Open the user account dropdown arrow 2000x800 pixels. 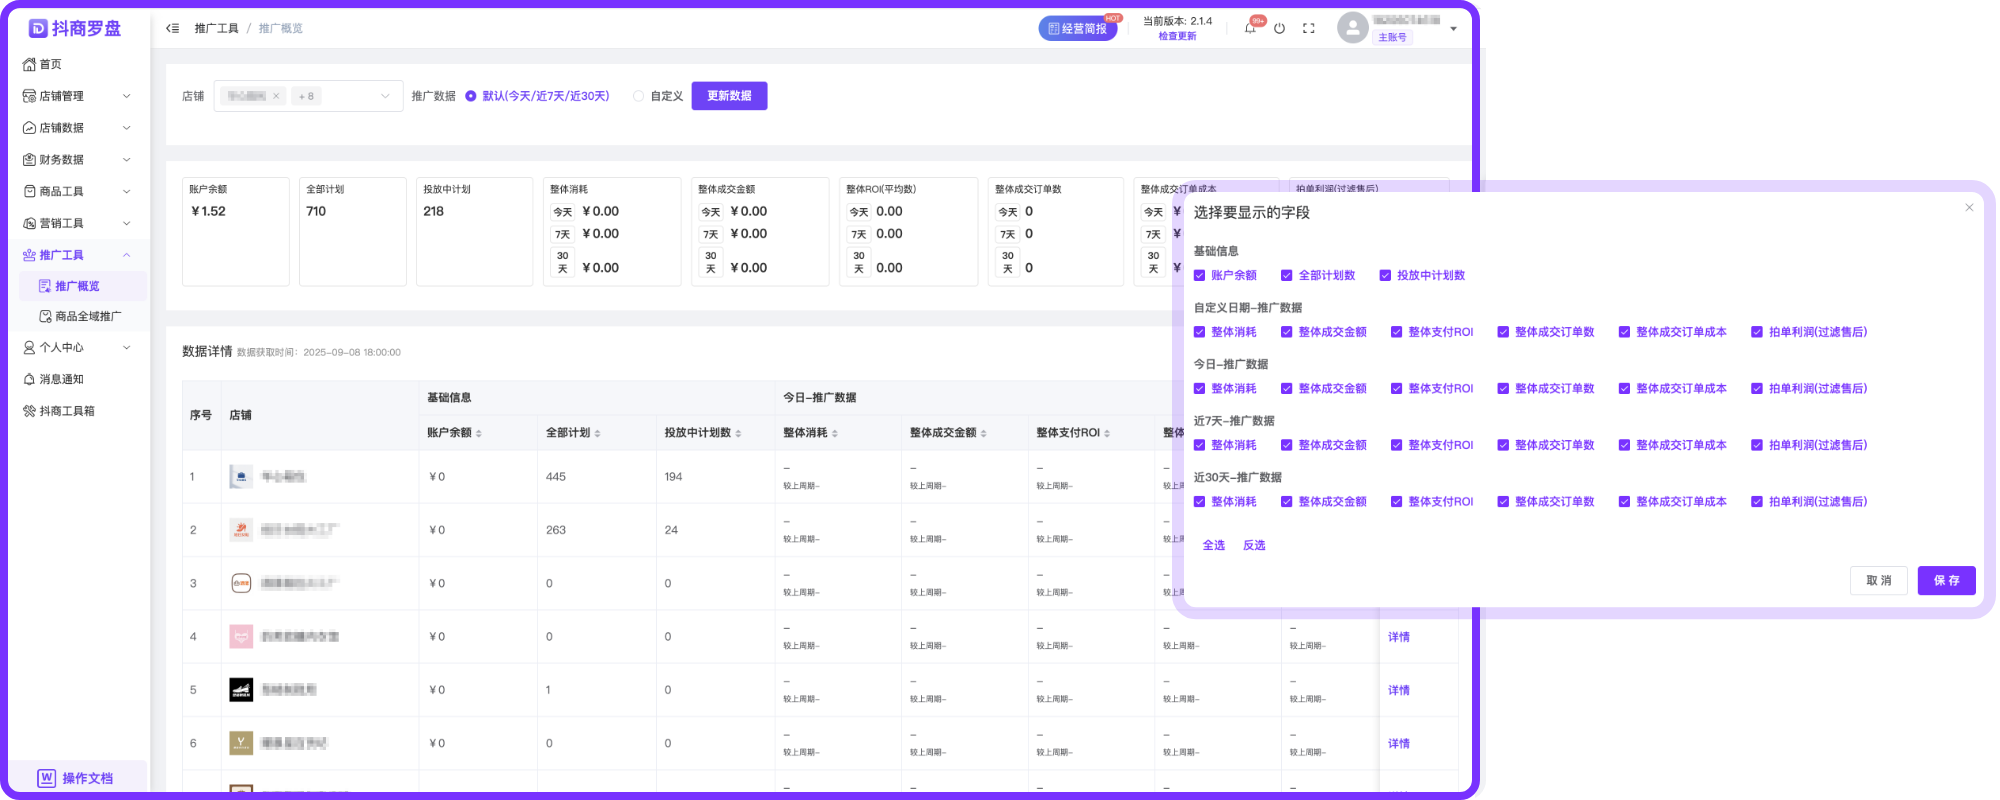pyautogui.click(x=1453, y=29)
